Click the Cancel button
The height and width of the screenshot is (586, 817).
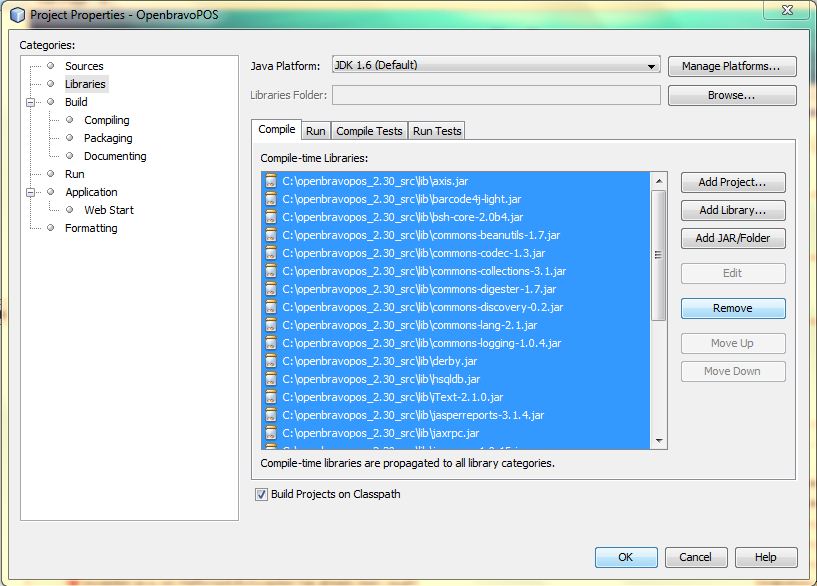click(696, 557)
